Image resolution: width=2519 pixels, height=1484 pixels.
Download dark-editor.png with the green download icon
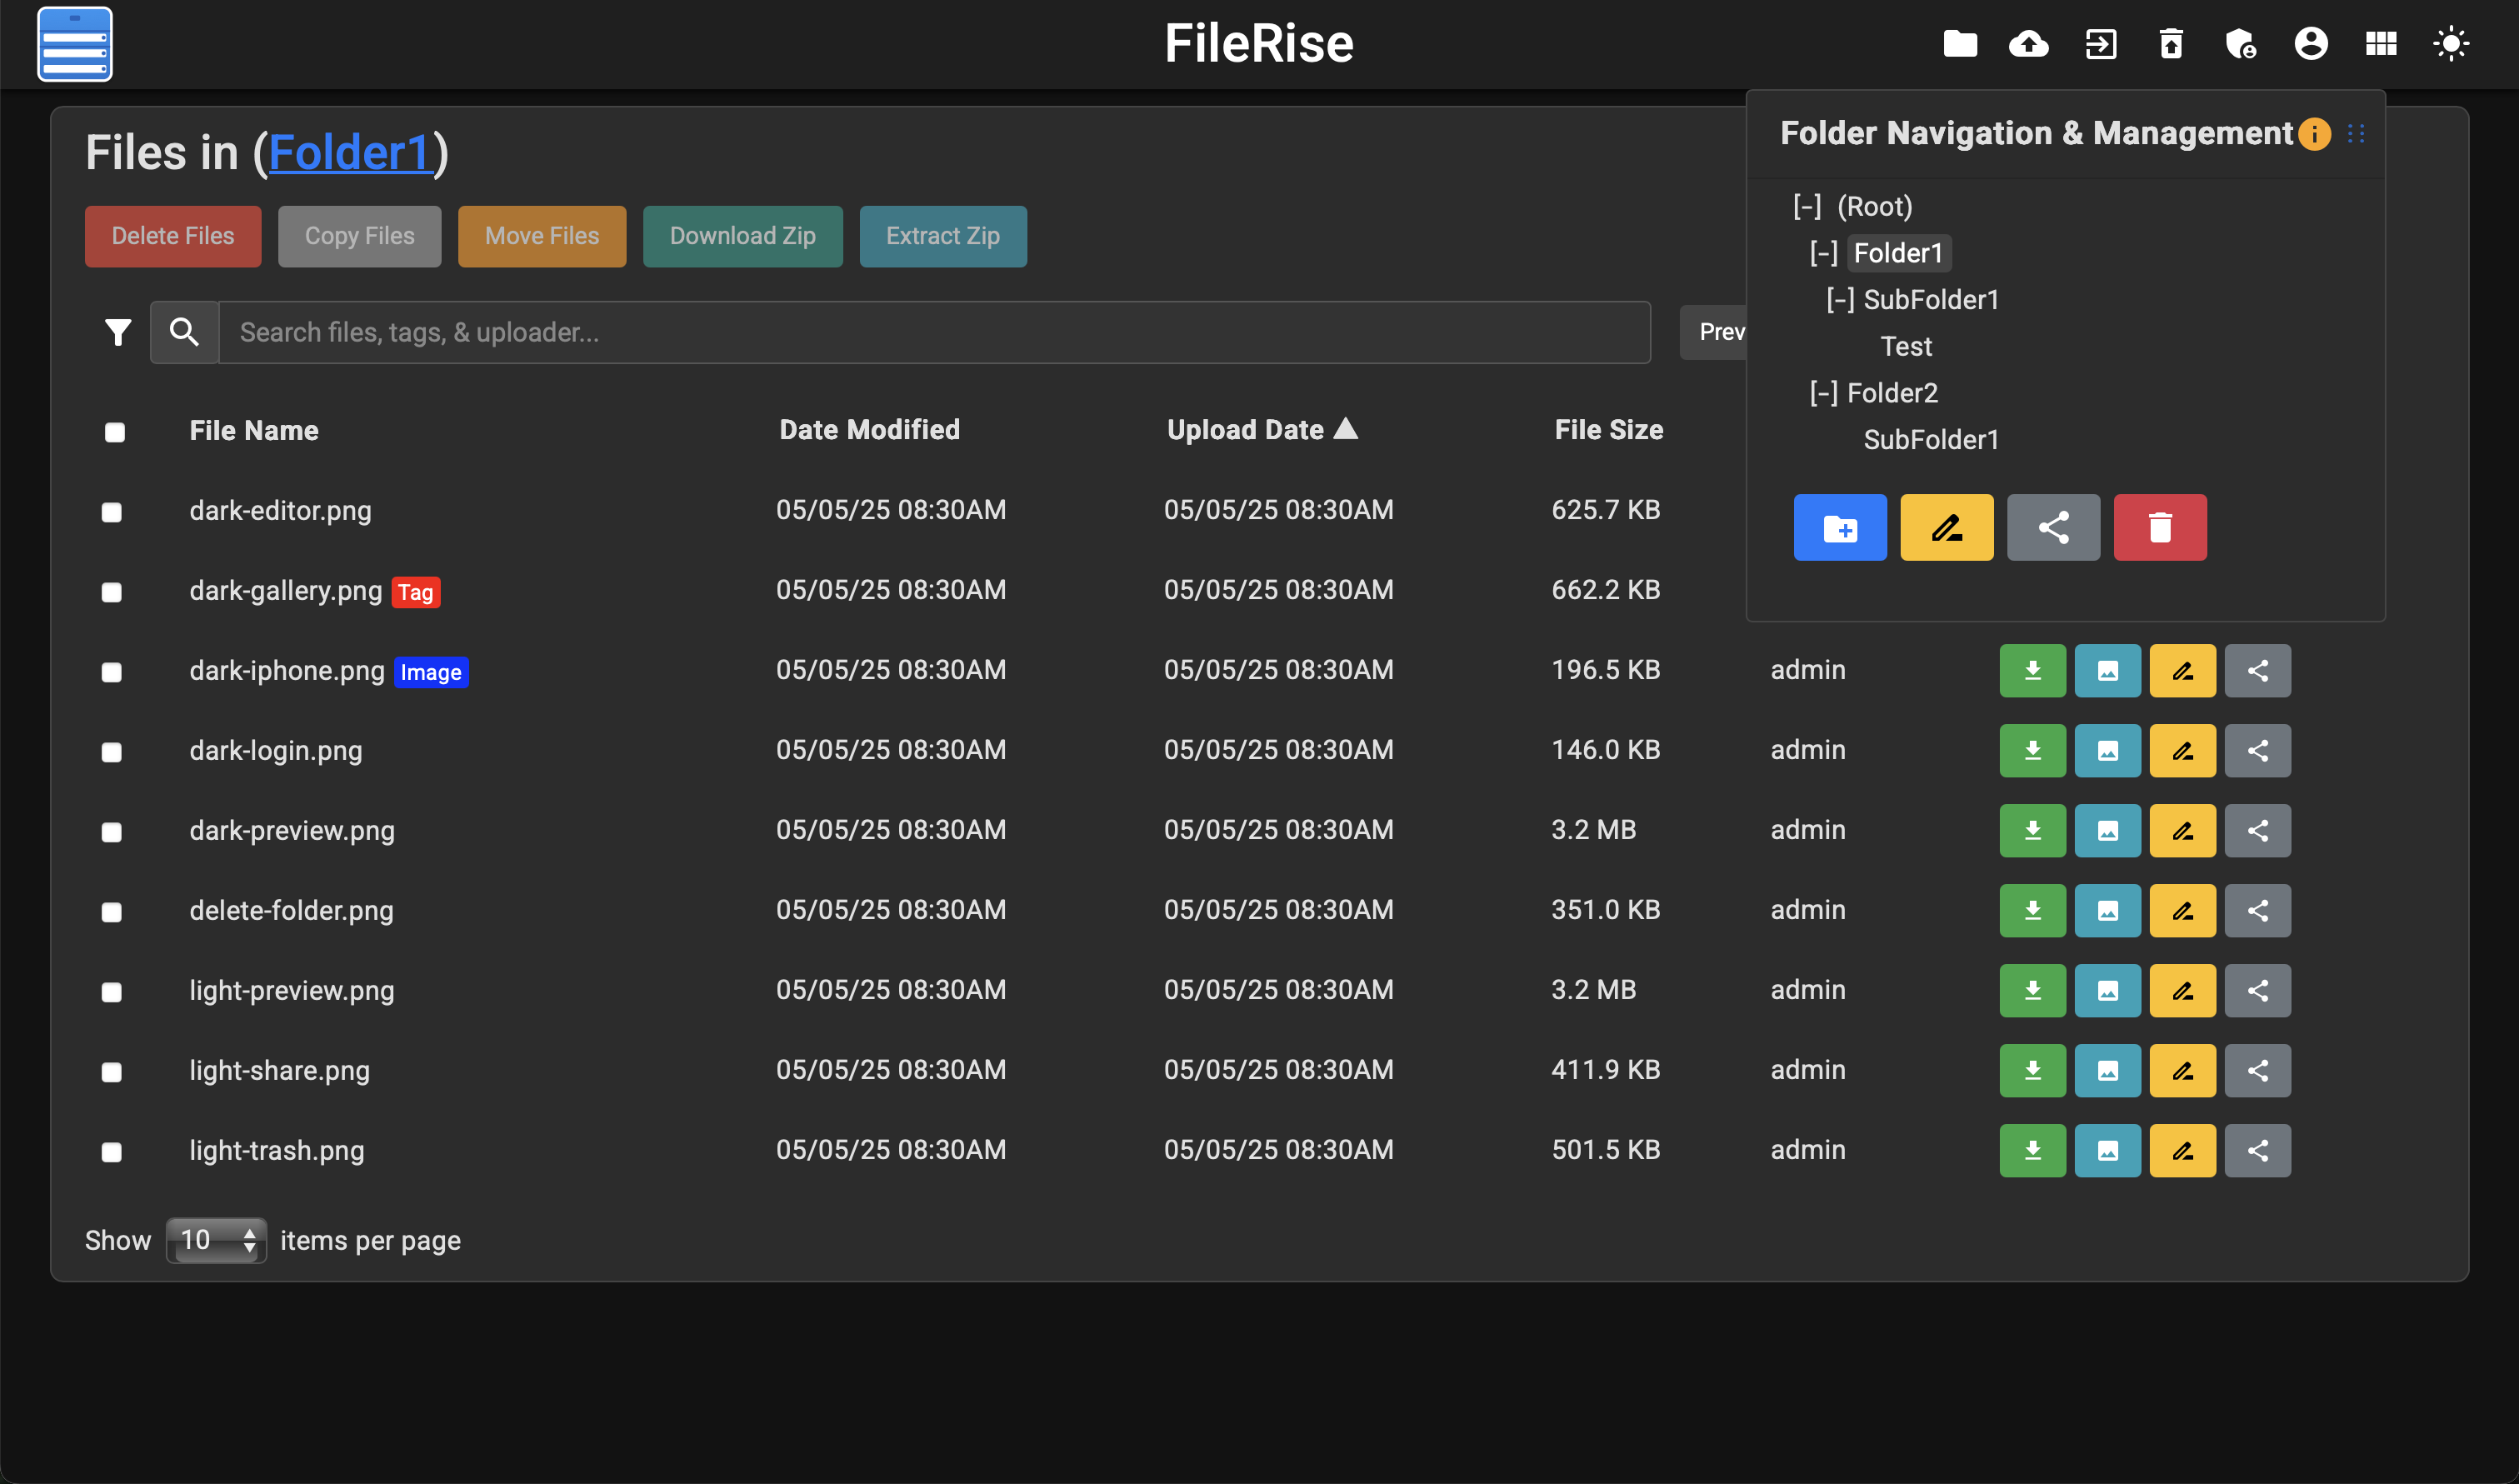[x=2032, y=510]
